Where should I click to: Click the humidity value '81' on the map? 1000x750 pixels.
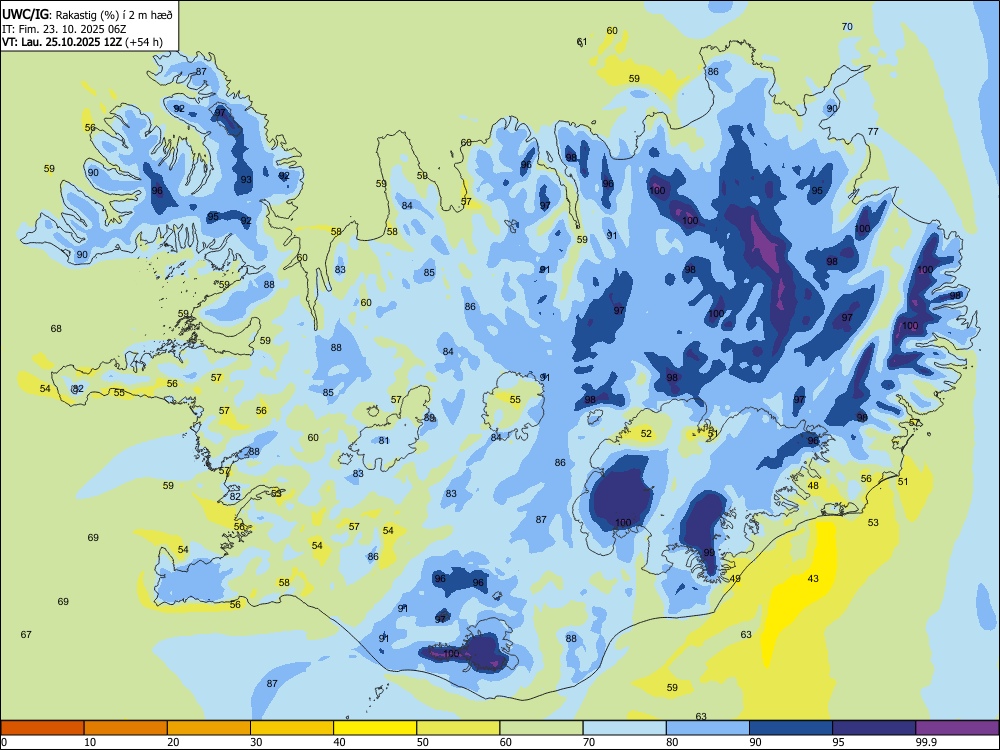384,441
